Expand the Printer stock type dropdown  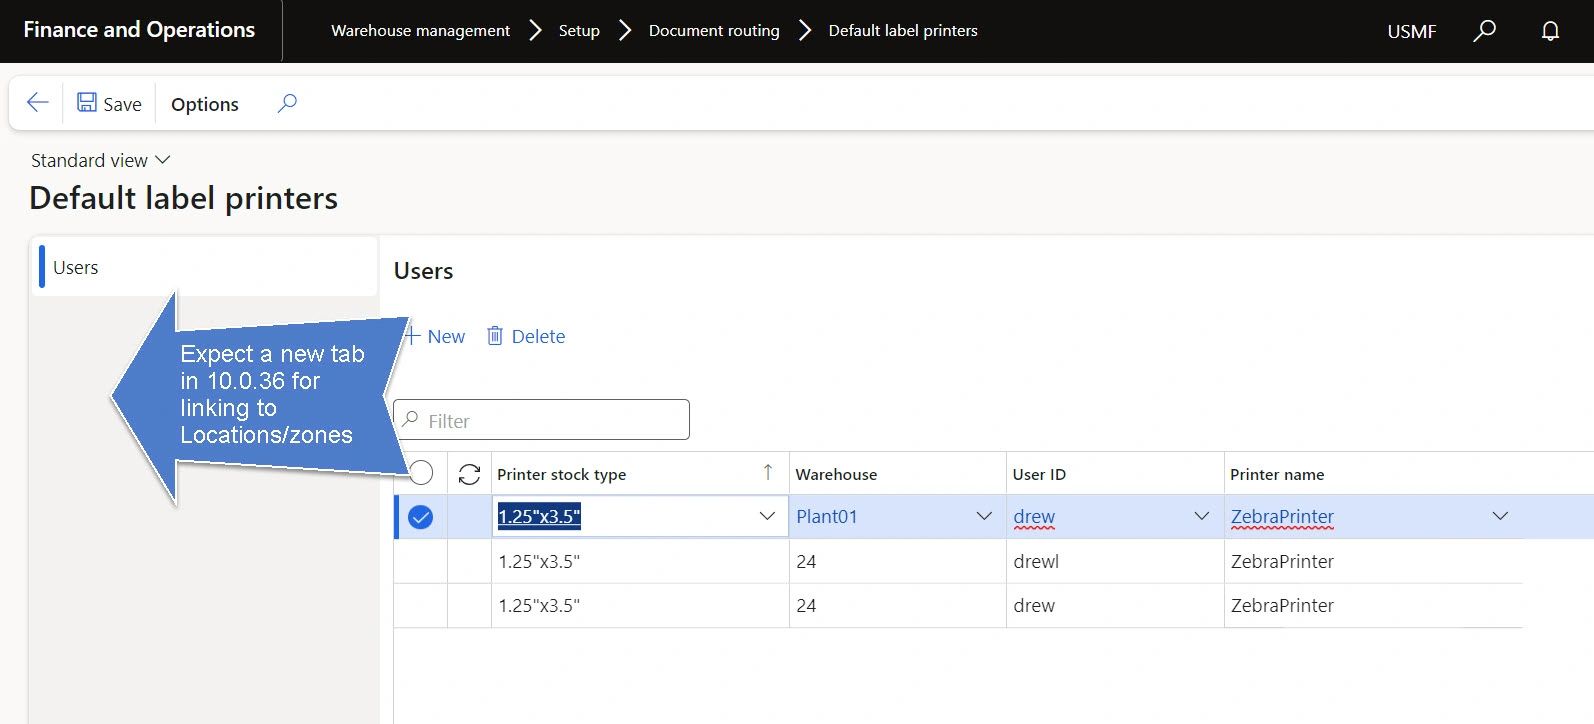pos(767,516)
